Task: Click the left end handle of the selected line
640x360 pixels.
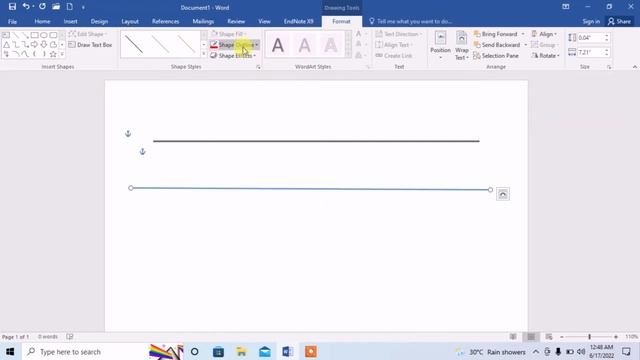Action: (131, 188)
